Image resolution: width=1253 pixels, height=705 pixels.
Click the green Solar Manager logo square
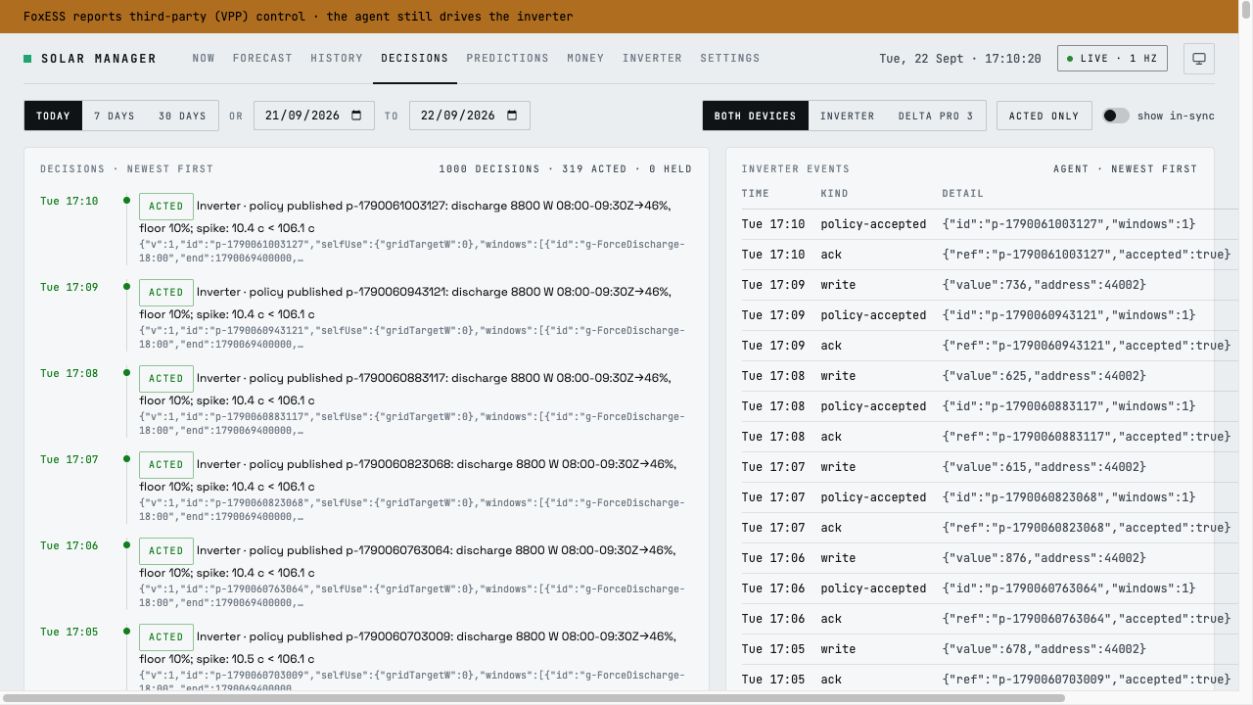(28, 59)
